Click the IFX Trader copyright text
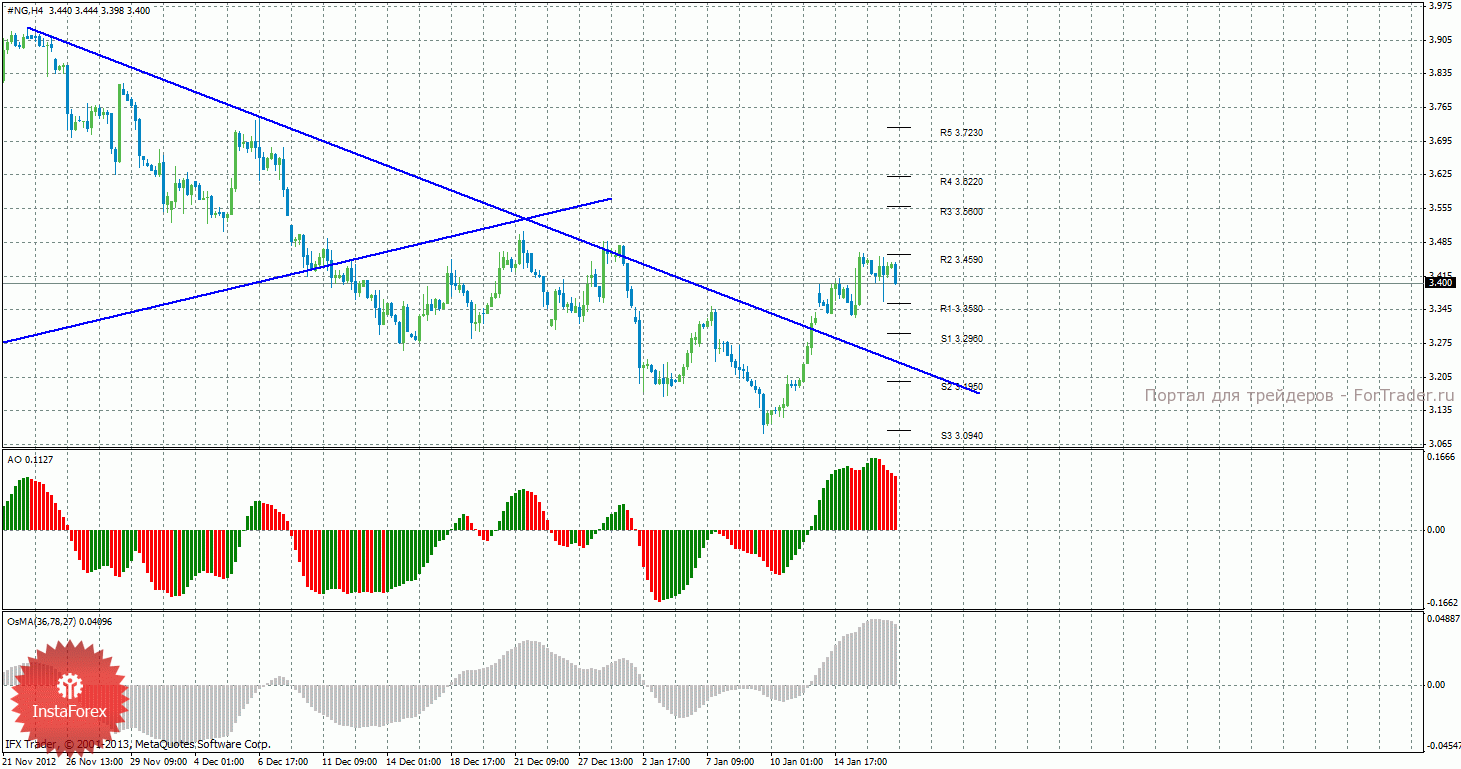1461x769 pixels. [138, 744]
